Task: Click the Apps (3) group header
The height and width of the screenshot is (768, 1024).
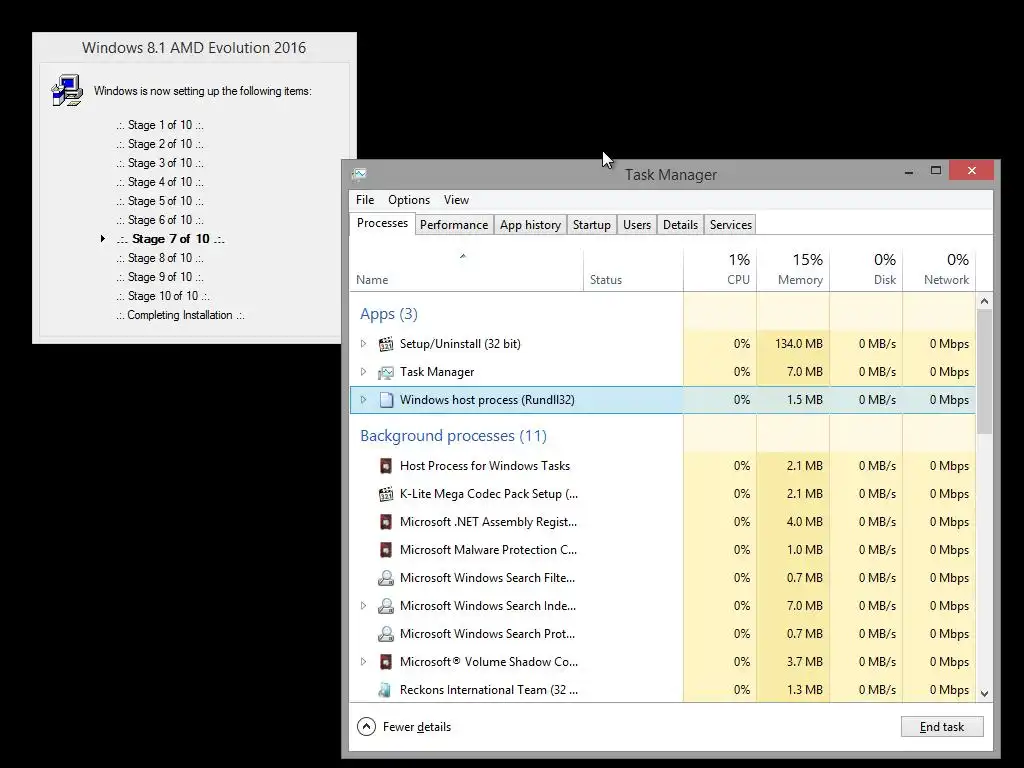Action: [389, 314]
